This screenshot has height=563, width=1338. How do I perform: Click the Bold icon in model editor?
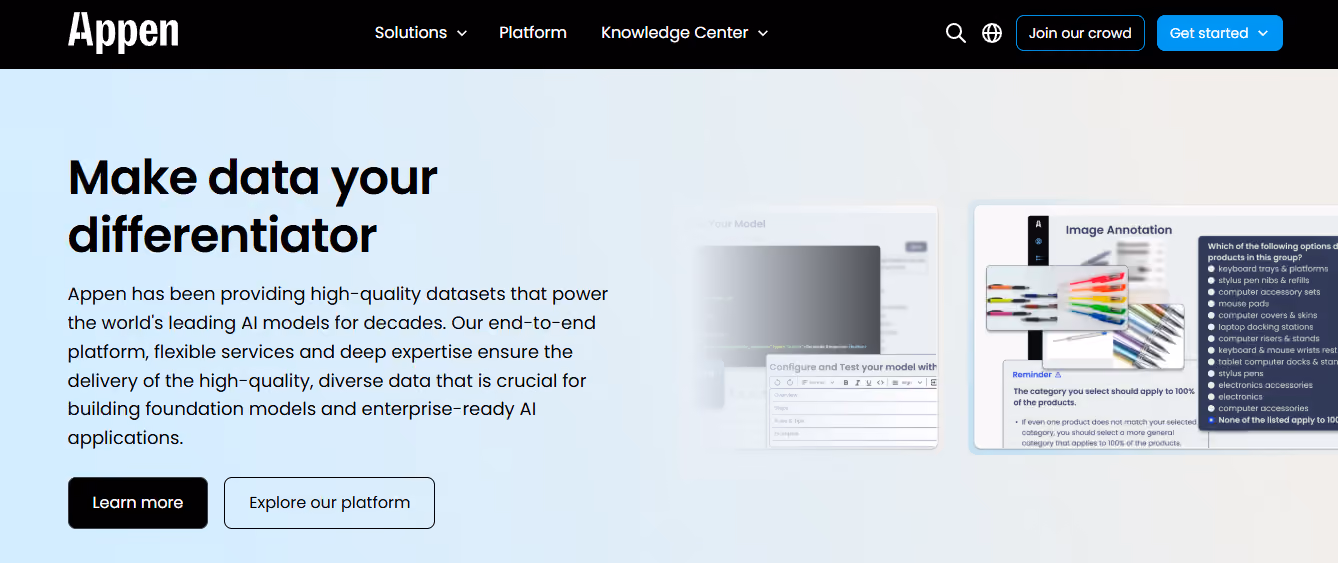(846, 383)
